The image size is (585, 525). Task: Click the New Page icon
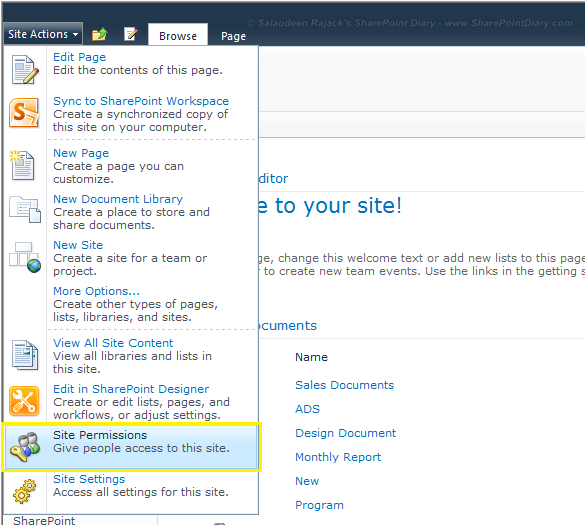(22, 165)
